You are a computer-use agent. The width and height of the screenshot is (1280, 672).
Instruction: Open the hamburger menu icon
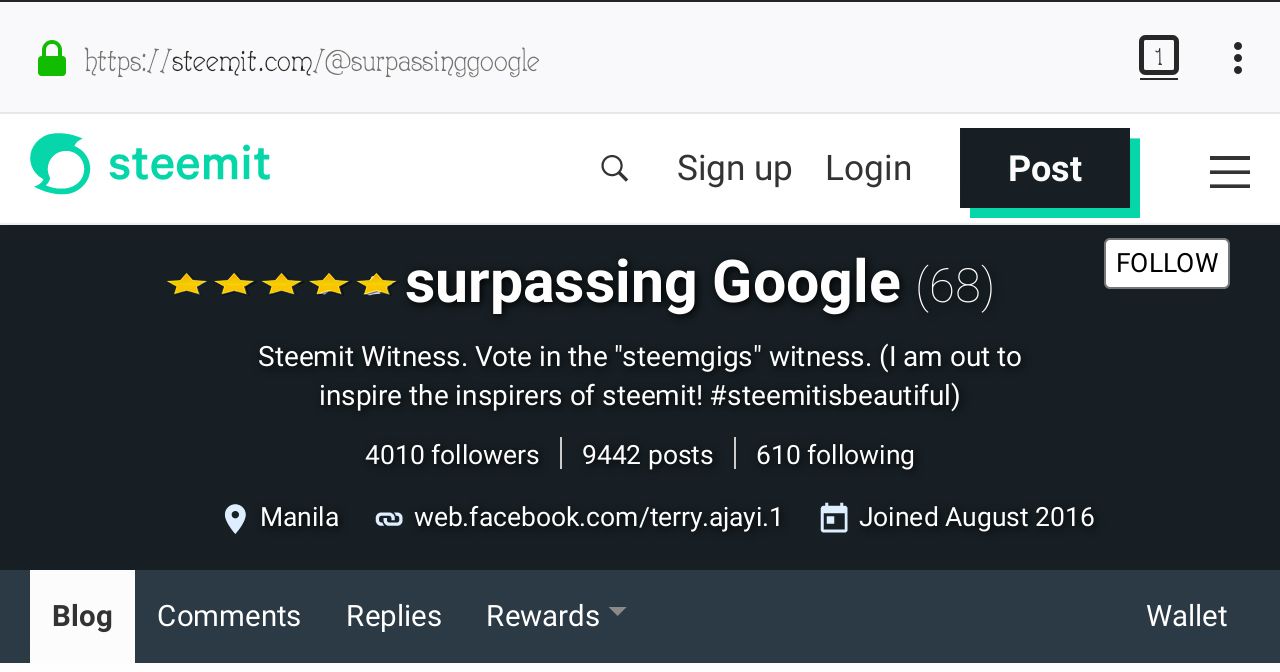click(1229, 171)
